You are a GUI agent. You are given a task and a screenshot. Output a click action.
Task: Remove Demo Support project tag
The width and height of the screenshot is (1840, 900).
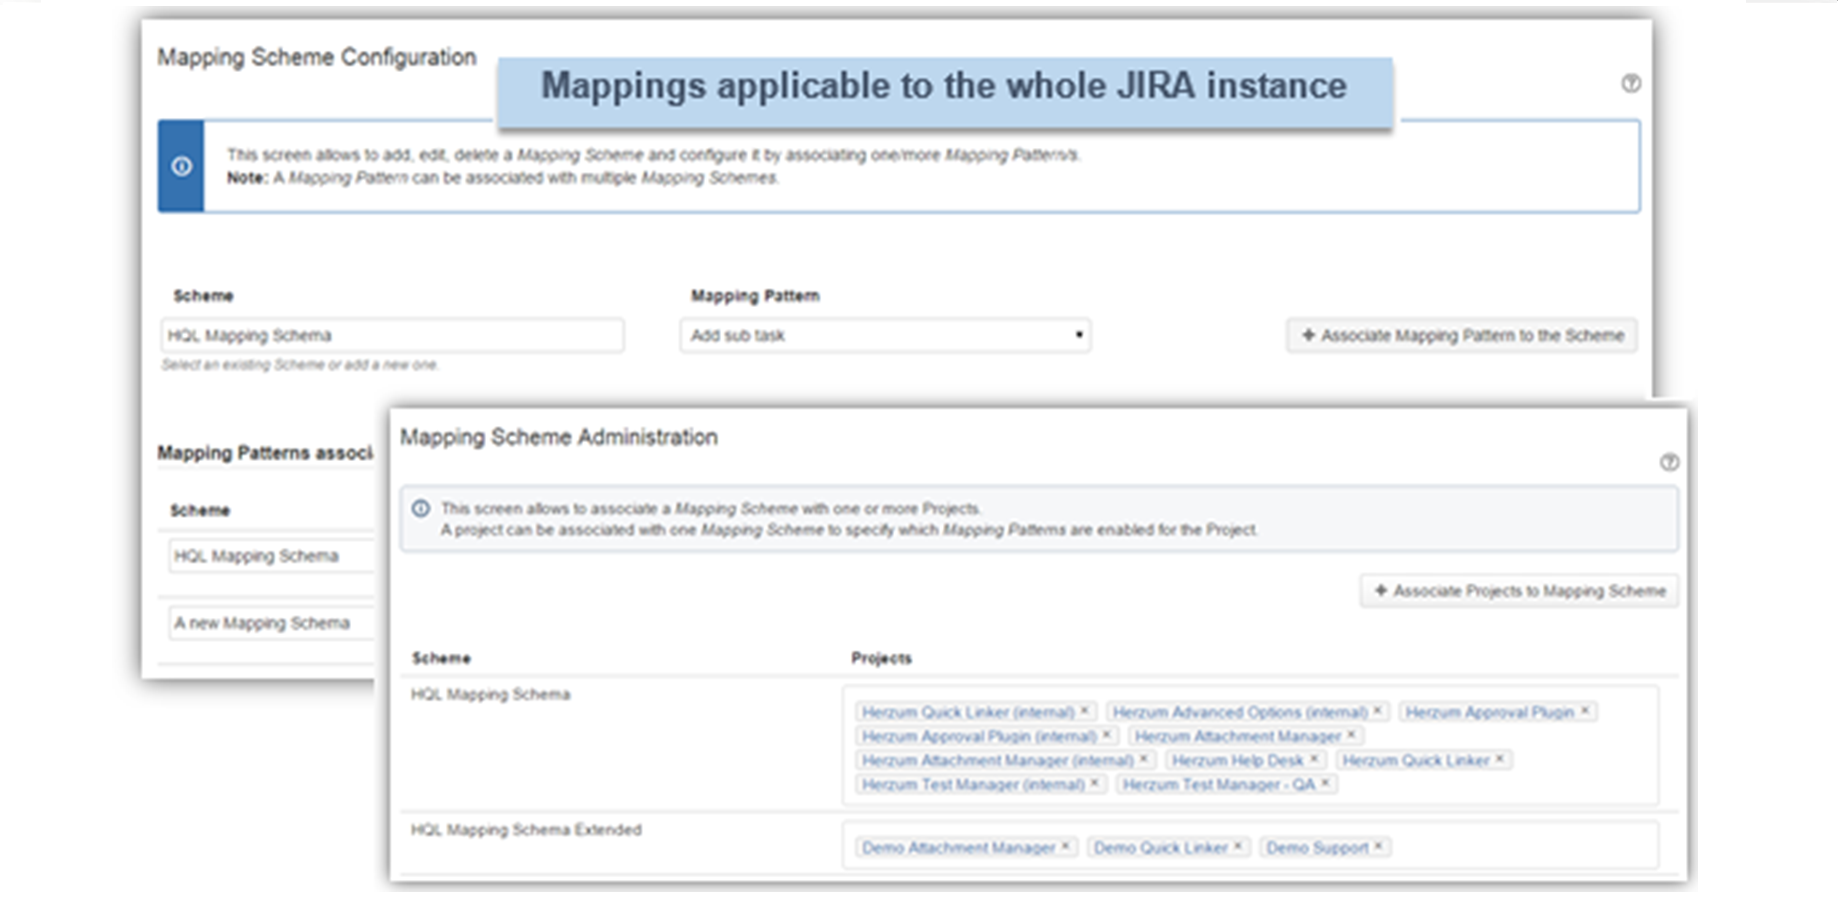coord(1378,847)
